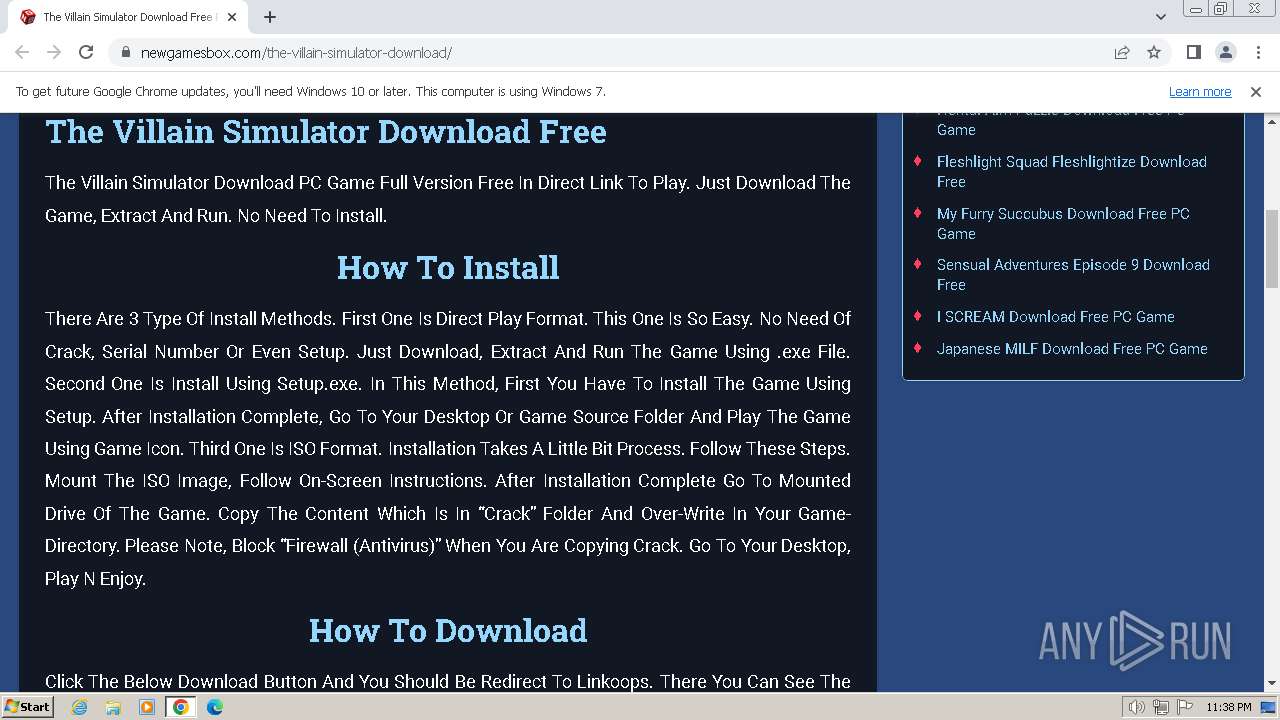Open a new tab
The image size is (1280, 720).
270,17
